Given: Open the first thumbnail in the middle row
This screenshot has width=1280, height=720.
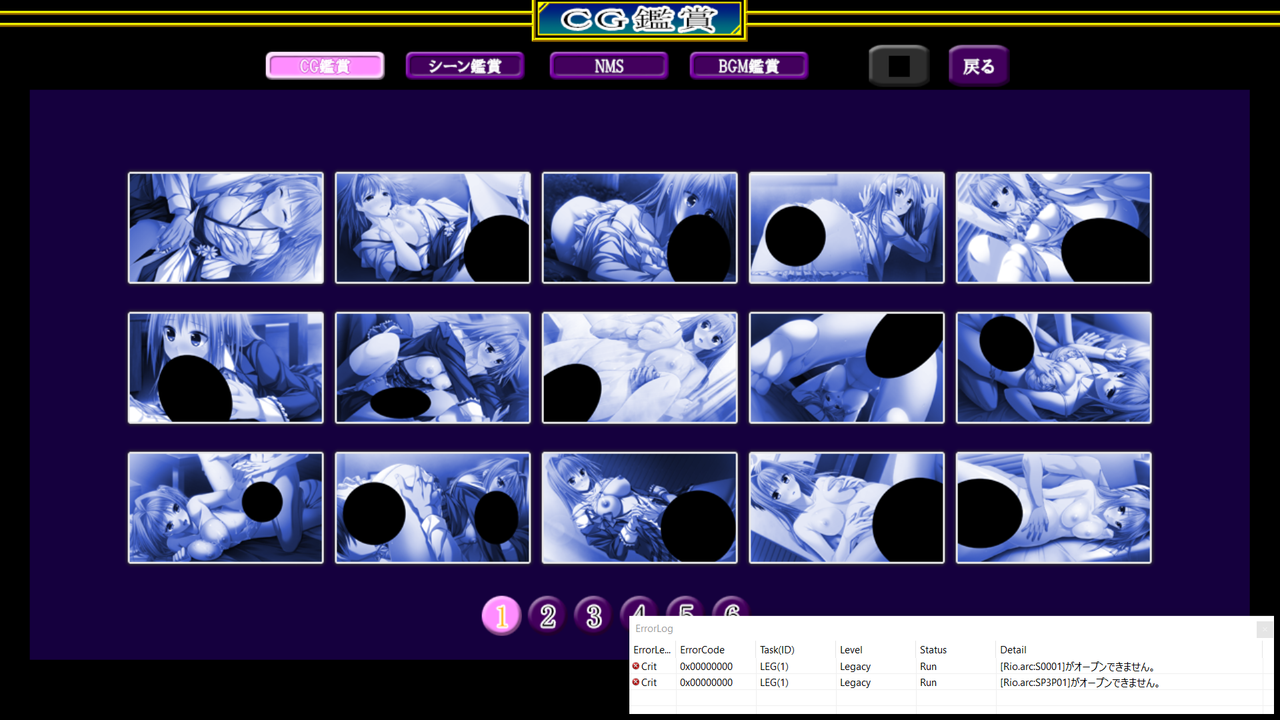Looking at the screenshot, I should (x=226, y=368).
